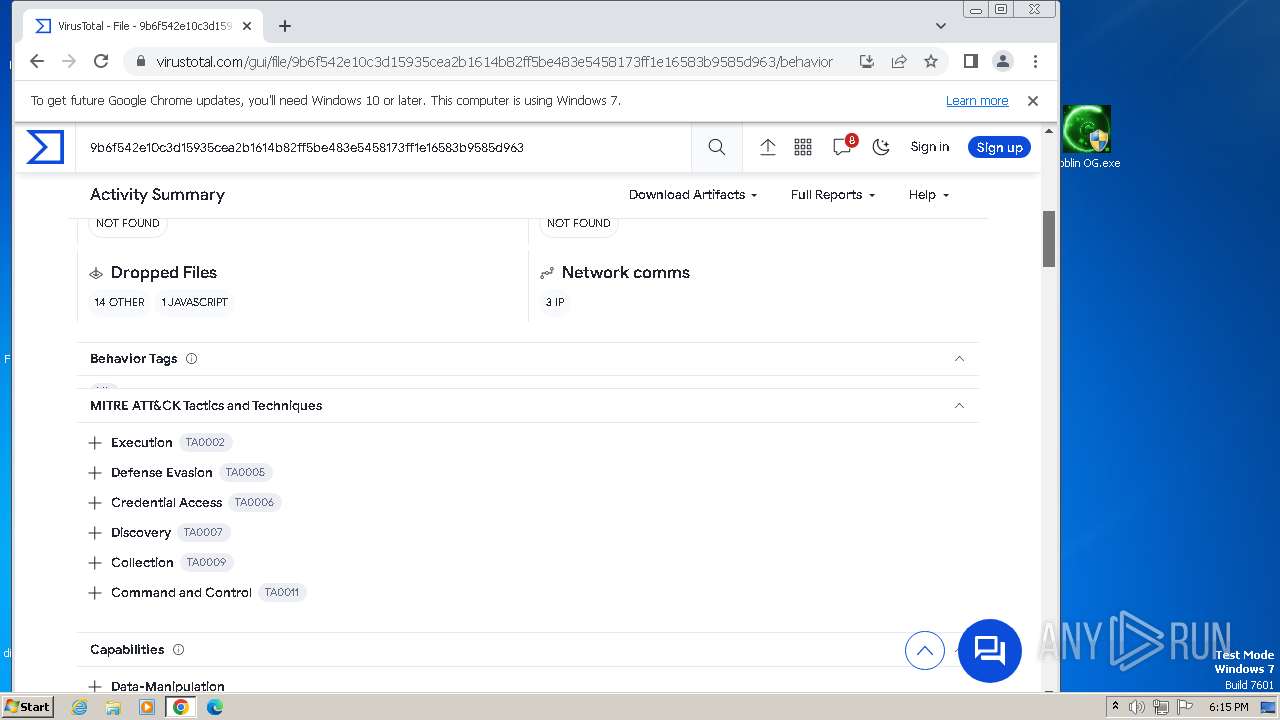Viewport: 1280px width, 720px height.
Task: Open File Explorer from taskbar
Action: tap(113, 707)
